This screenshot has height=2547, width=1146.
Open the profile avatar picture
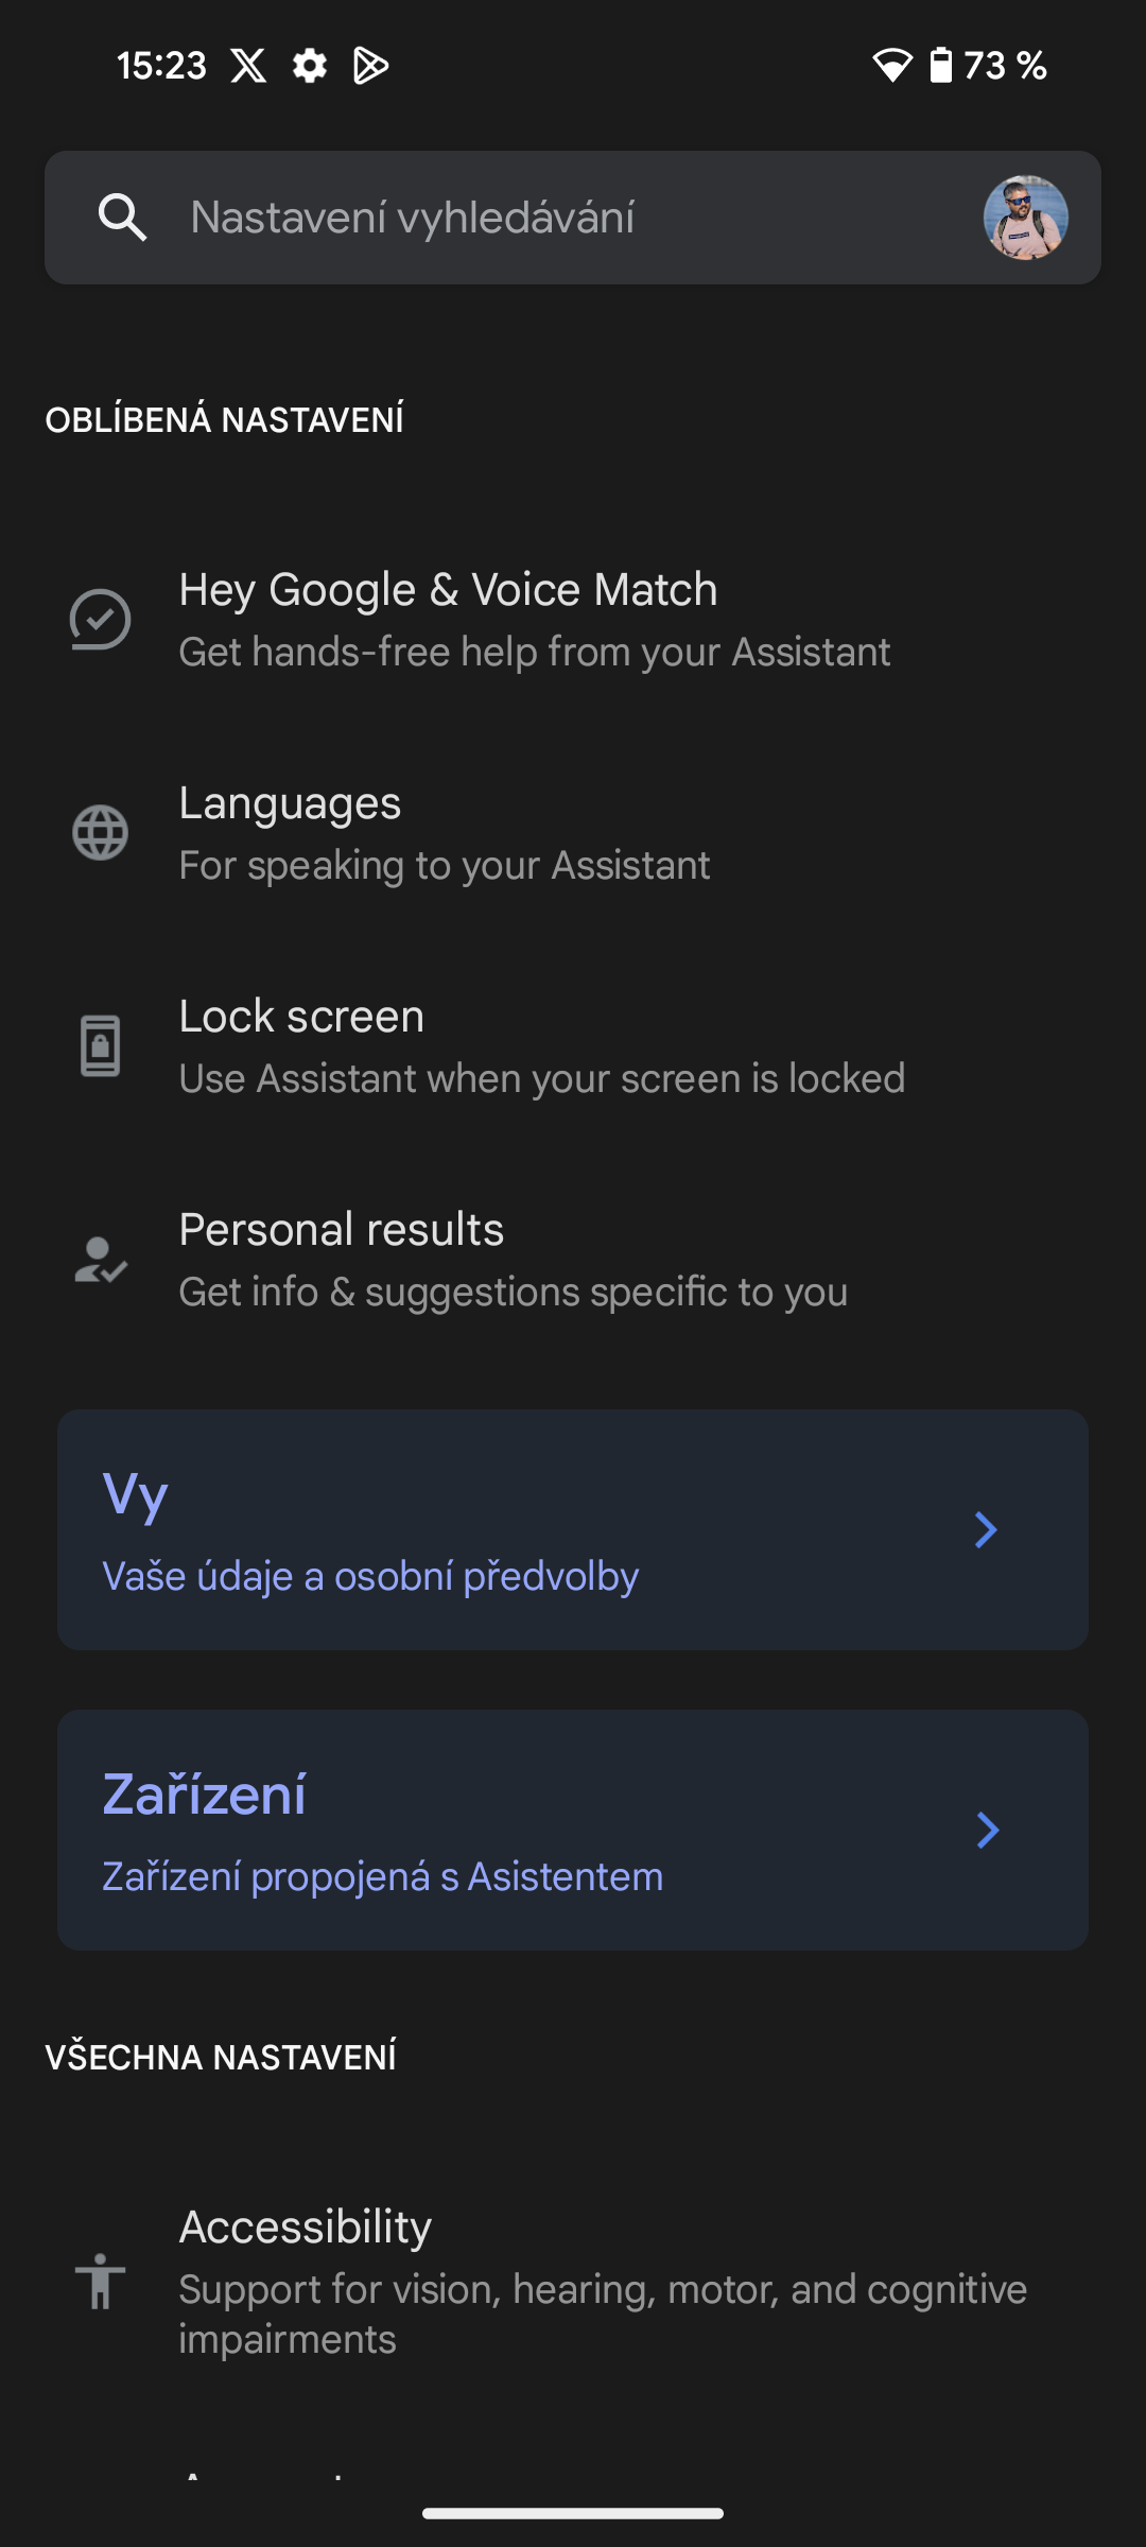tap(1025, 217)
